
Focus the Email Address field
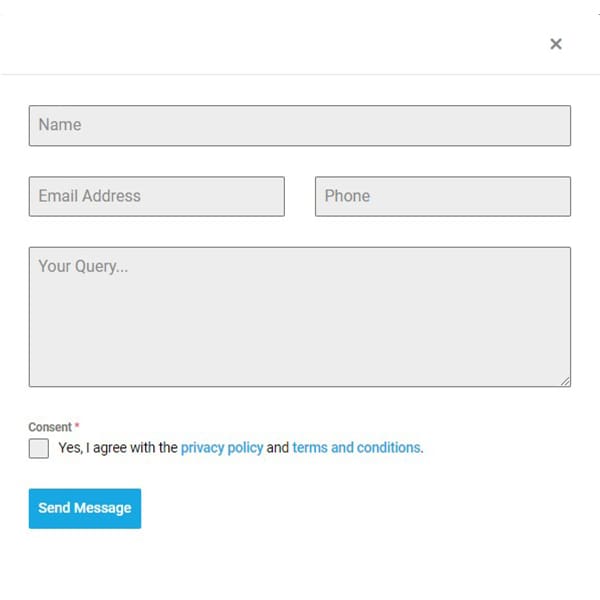point(156,197)
